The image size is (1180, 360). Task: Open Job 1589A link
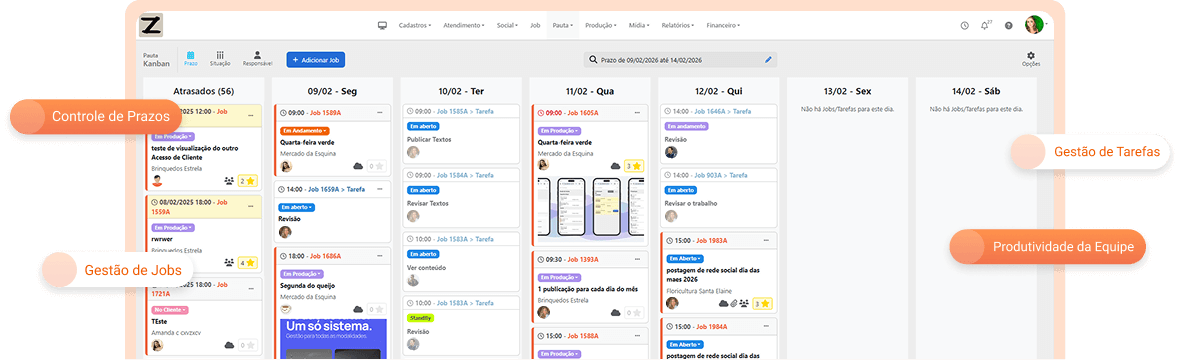[x=326, y=113]
